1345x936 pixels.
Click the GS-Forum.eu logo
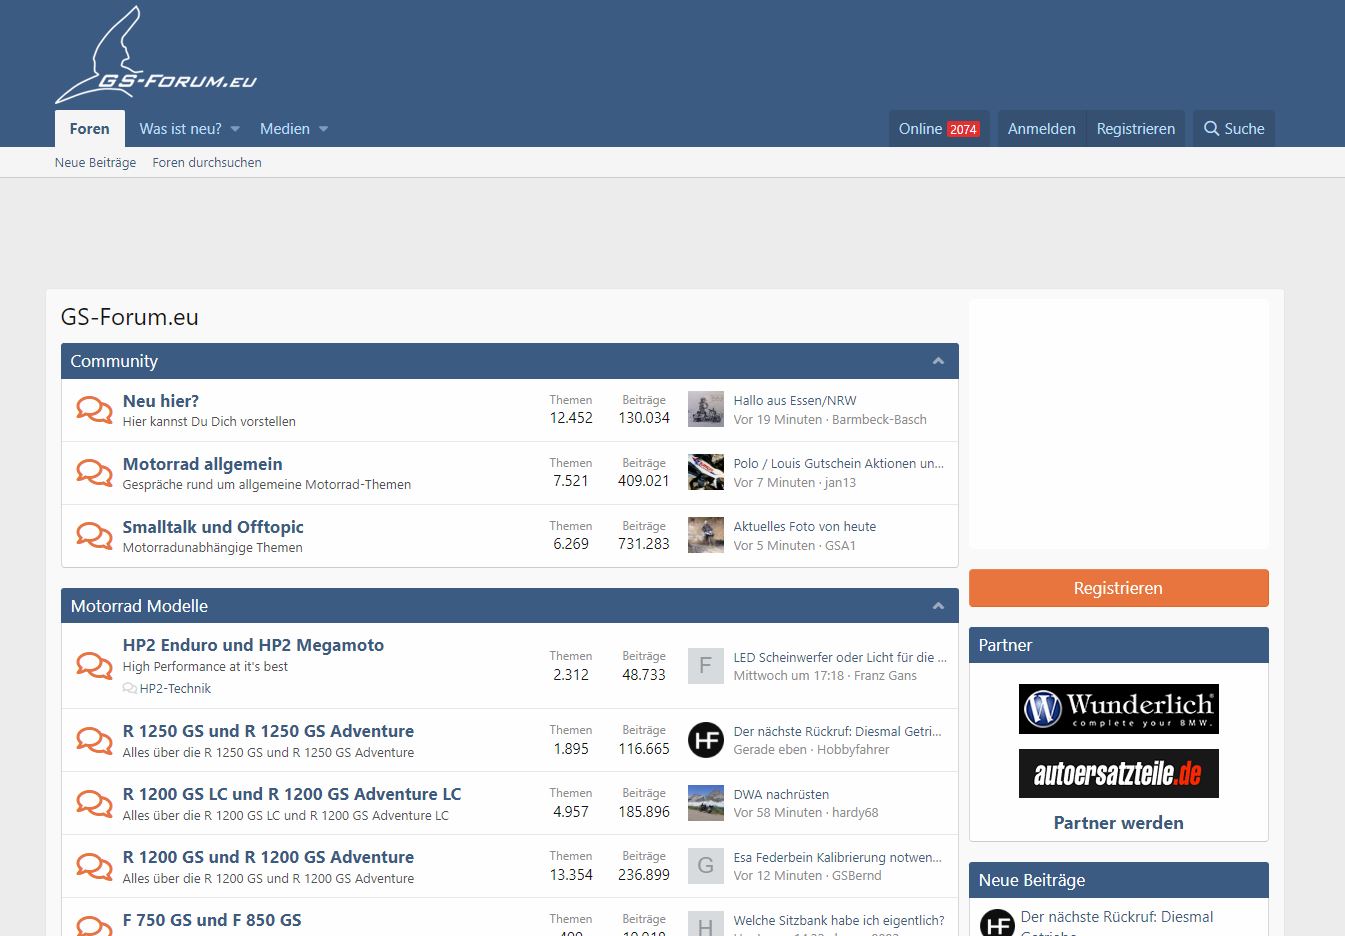pyautogui.click(x=156, y=56)
